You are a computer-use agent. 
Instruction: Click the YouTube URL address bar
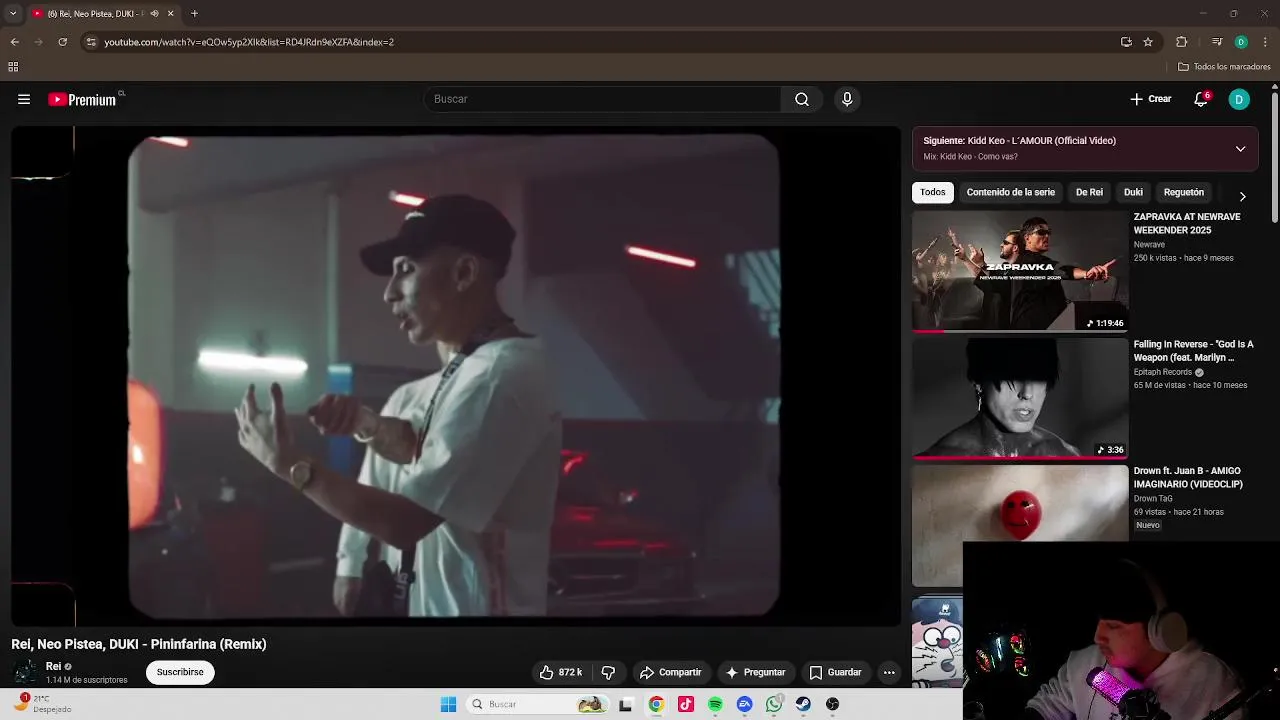[600, 42]
